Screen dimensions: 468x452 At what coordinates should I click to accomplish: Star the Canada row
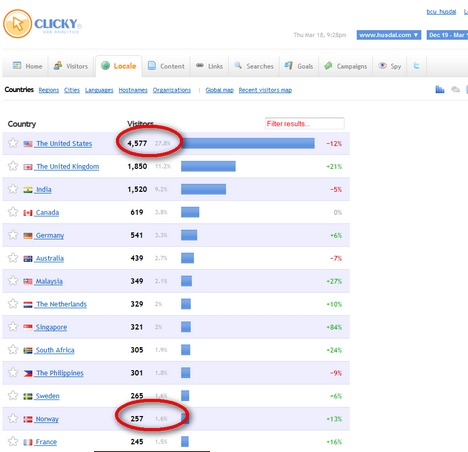click(x=13, y=212)
